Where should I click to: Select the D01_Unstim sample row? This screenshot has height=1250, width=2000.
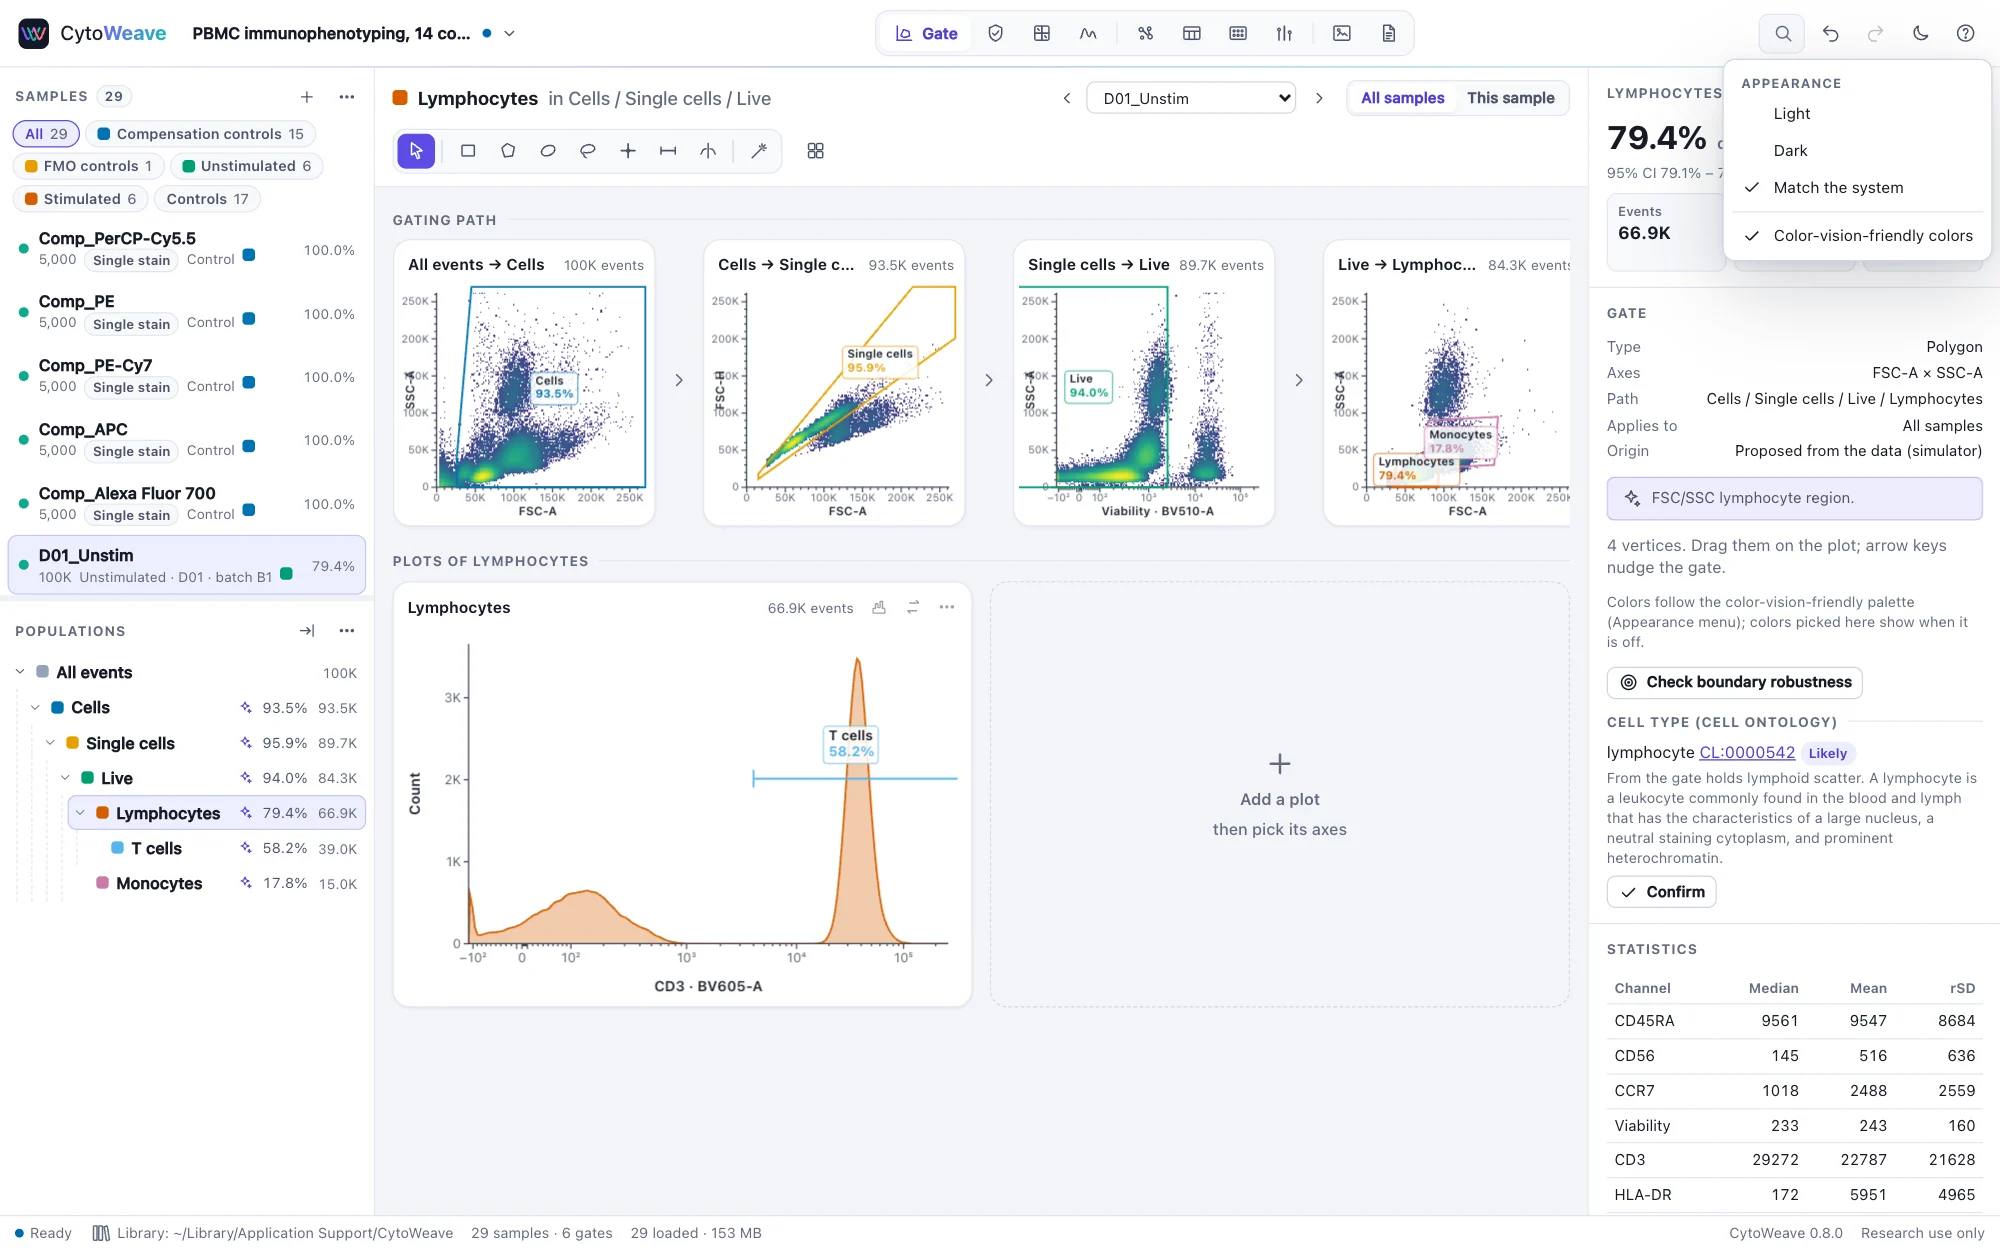pyautogui.click(x=187, y=565)
